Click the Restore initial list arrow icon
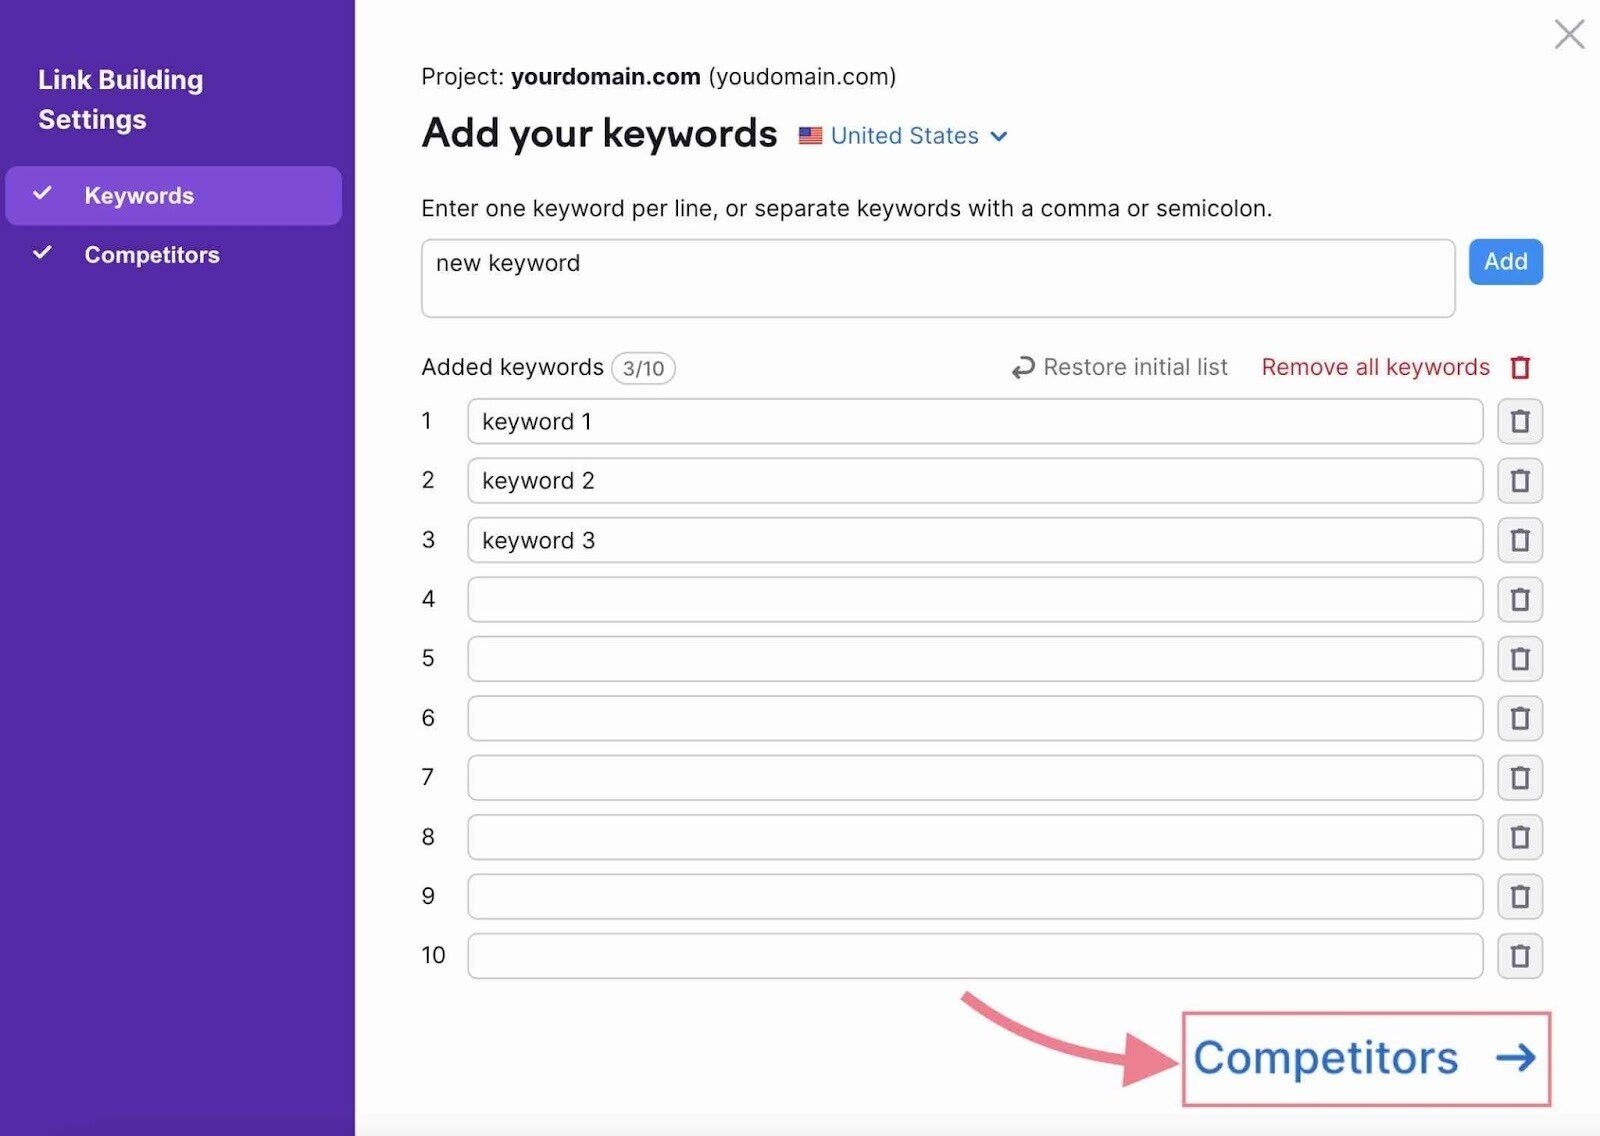Screen dimensions: 1600x1136 click(x=1022, y=368)
